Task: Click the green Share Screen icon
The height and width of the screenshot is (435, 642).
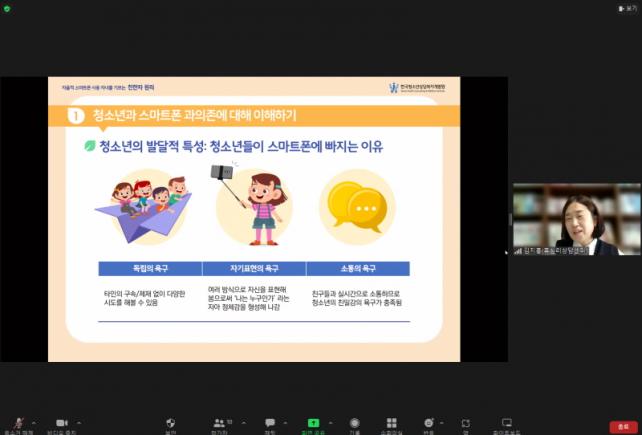Action: [313, 423]
